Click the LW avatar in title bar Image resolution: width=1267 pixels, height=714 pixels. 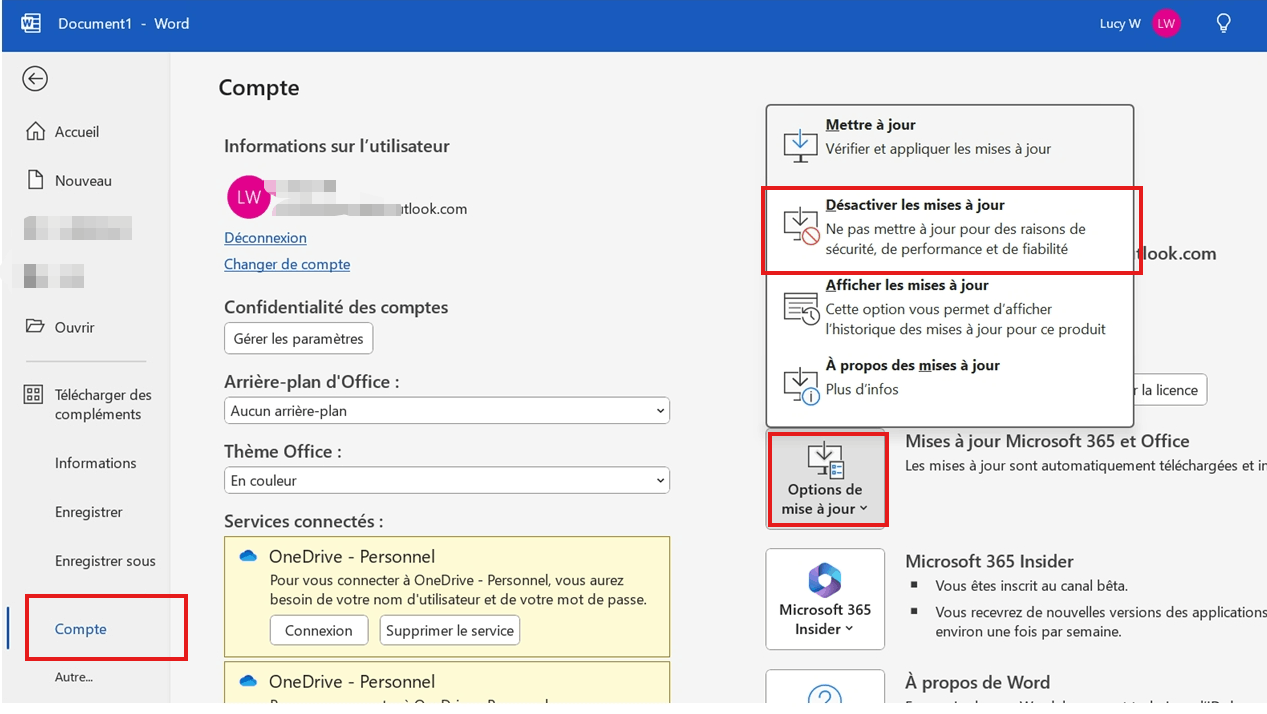(x=1167, y=23)
